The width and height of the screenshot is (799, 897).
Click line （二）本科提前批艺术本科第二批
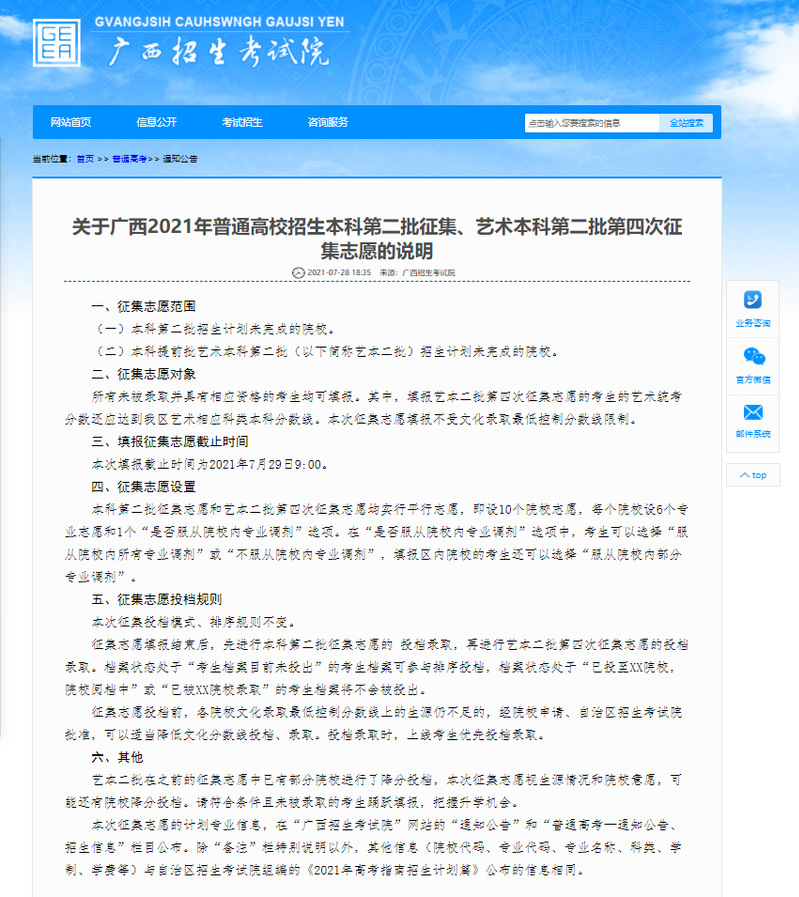(325, 351)
